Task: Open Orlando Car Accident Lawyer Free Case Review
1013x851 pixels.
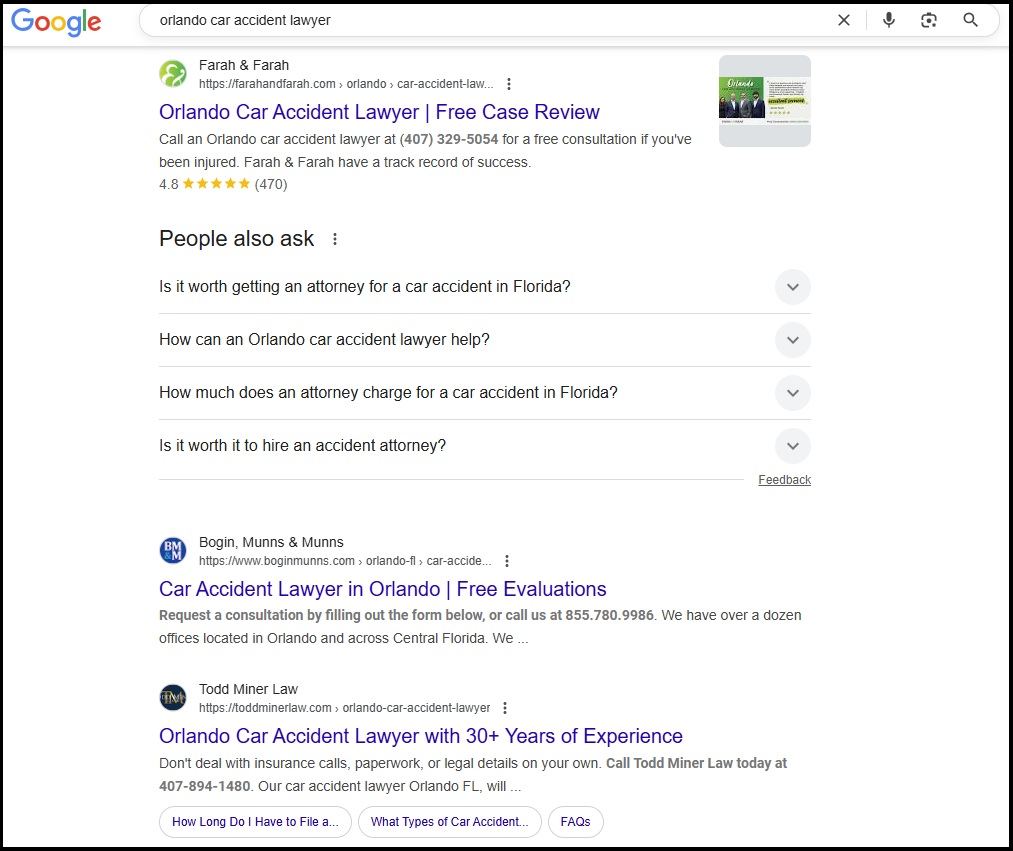Action: point(379,112)
